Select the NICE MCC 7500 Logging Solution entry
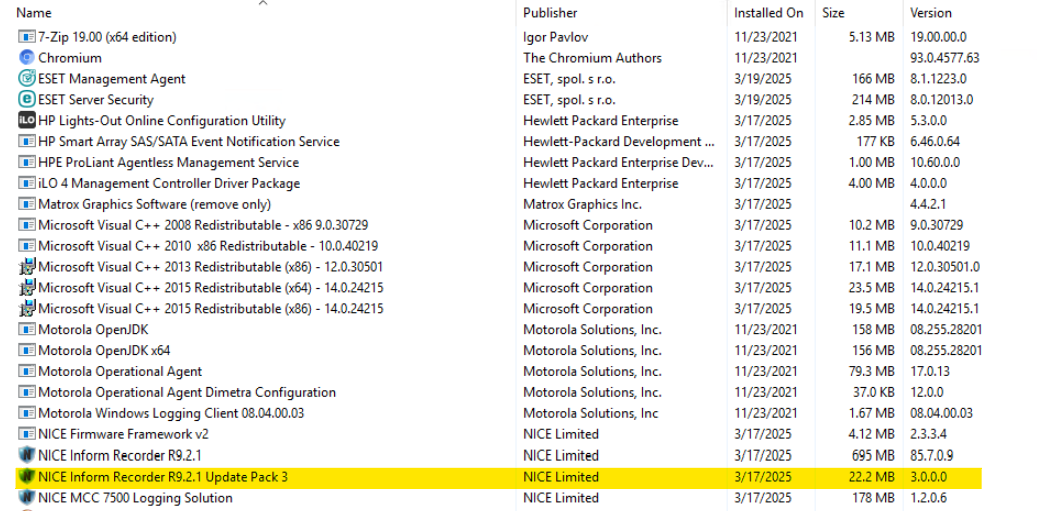Screen dimensions: 1037x511 [136, 498]
